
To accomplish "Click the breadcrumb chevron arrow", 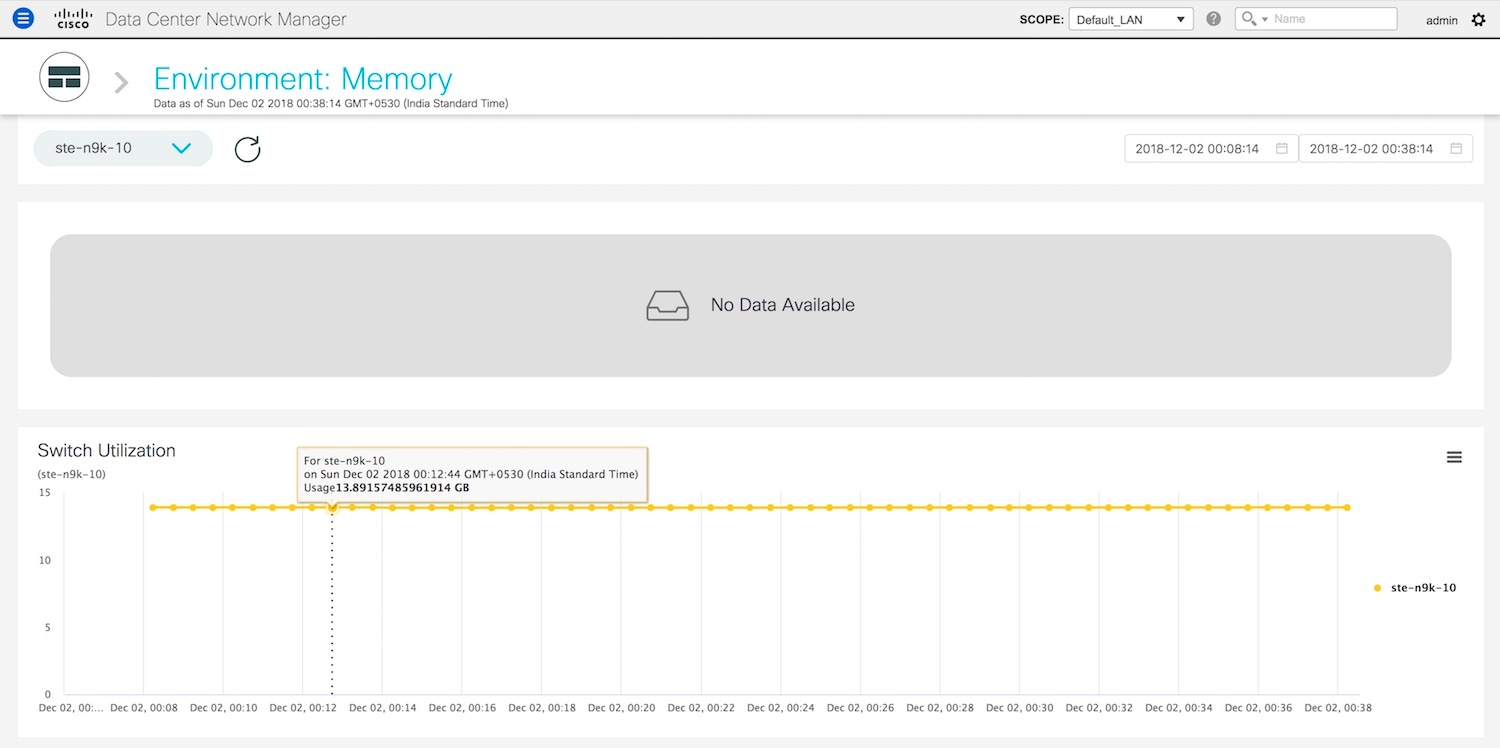I will point(121,82).
